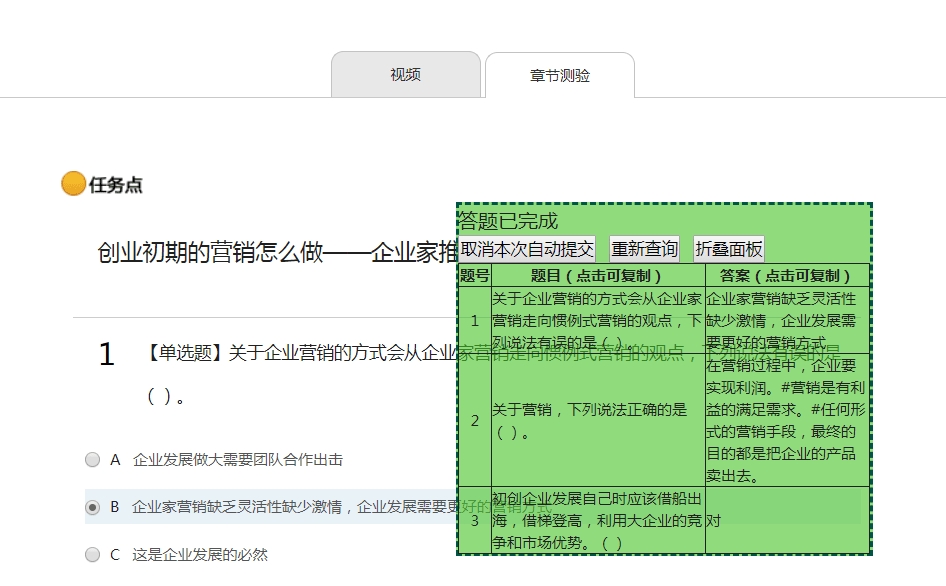Select option C radio button
Viewport: 946px width, 586px height.
click(92, 555)
